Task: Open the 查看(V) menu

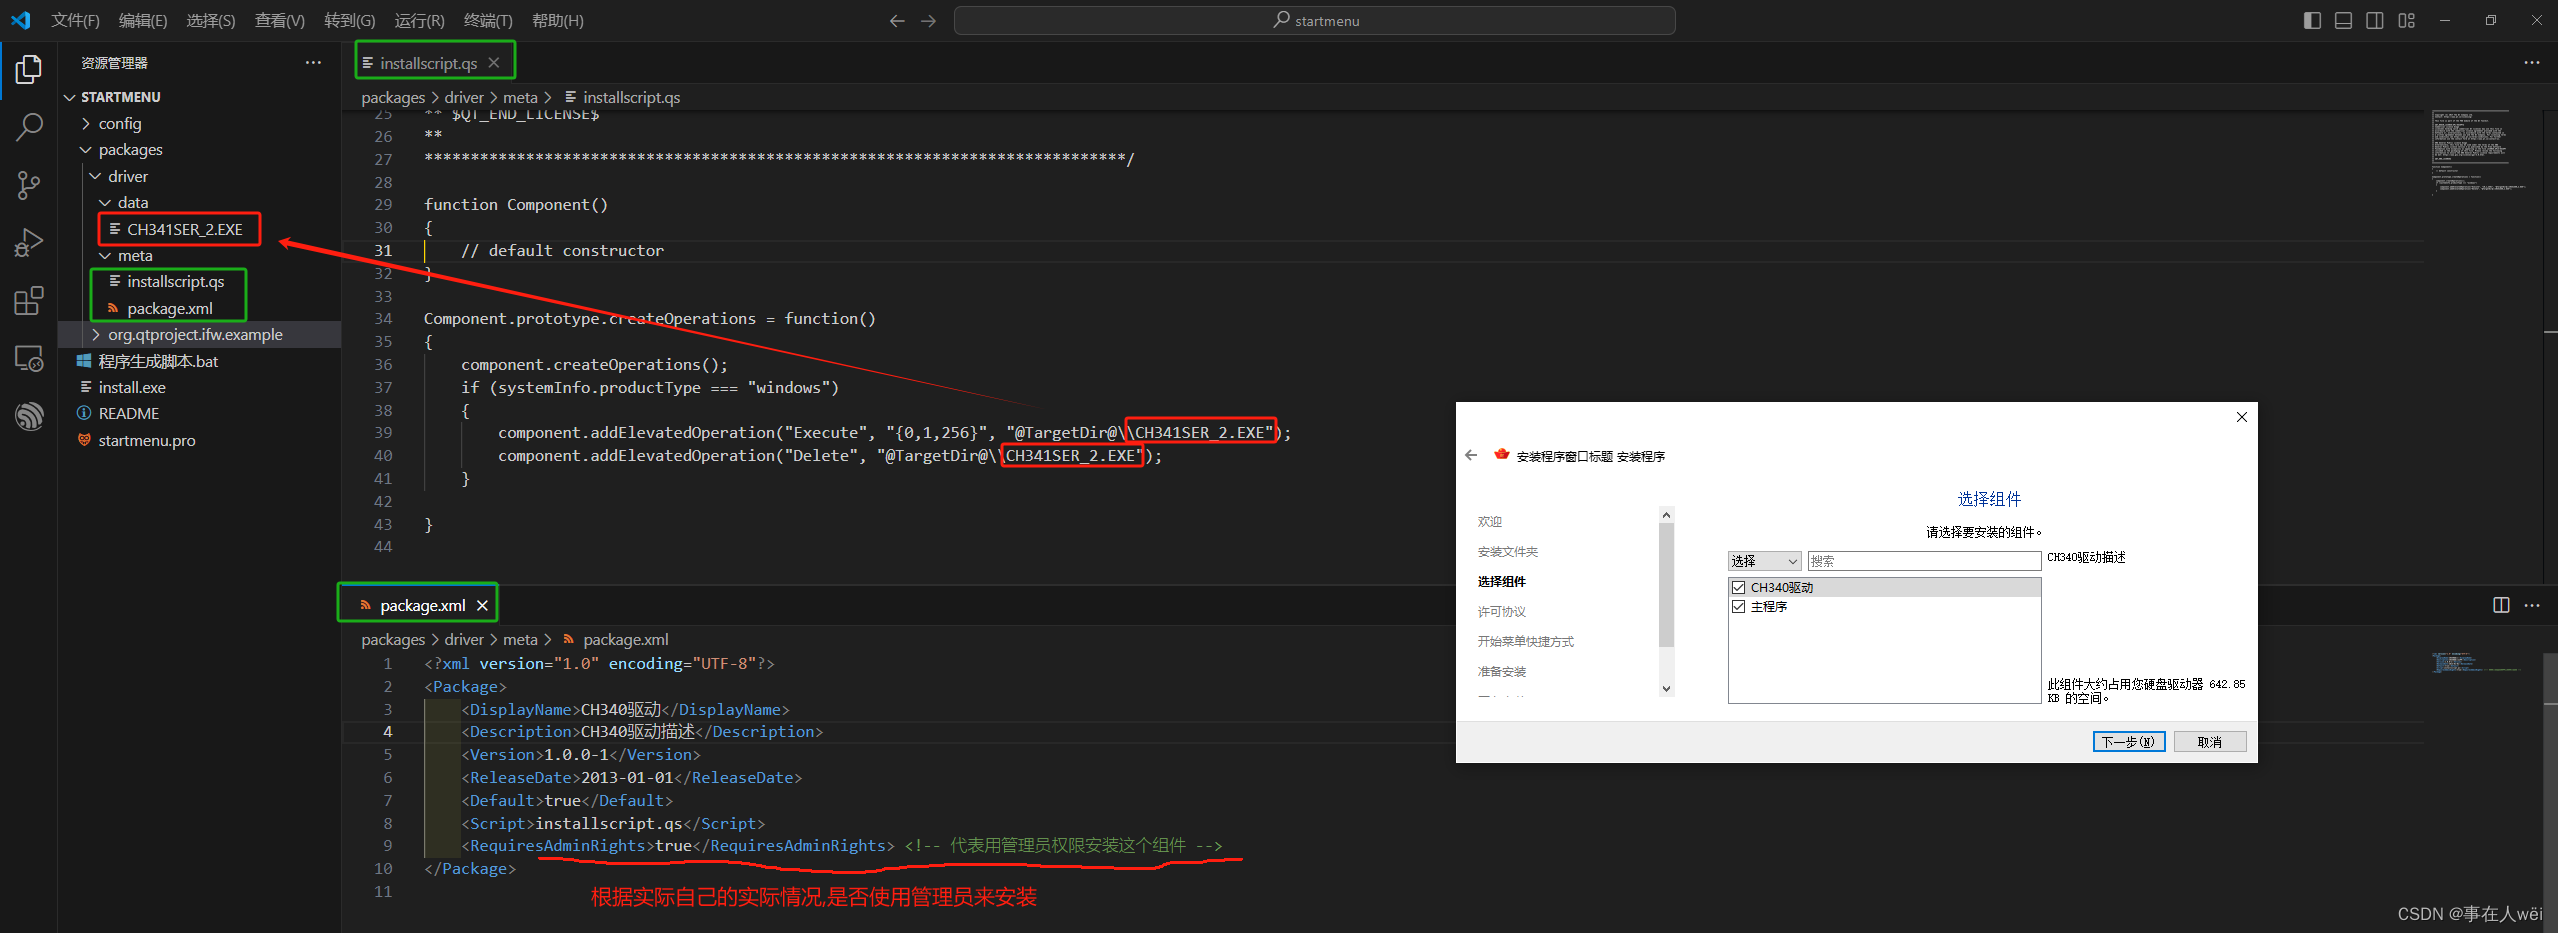Action: tap(279, 21)
